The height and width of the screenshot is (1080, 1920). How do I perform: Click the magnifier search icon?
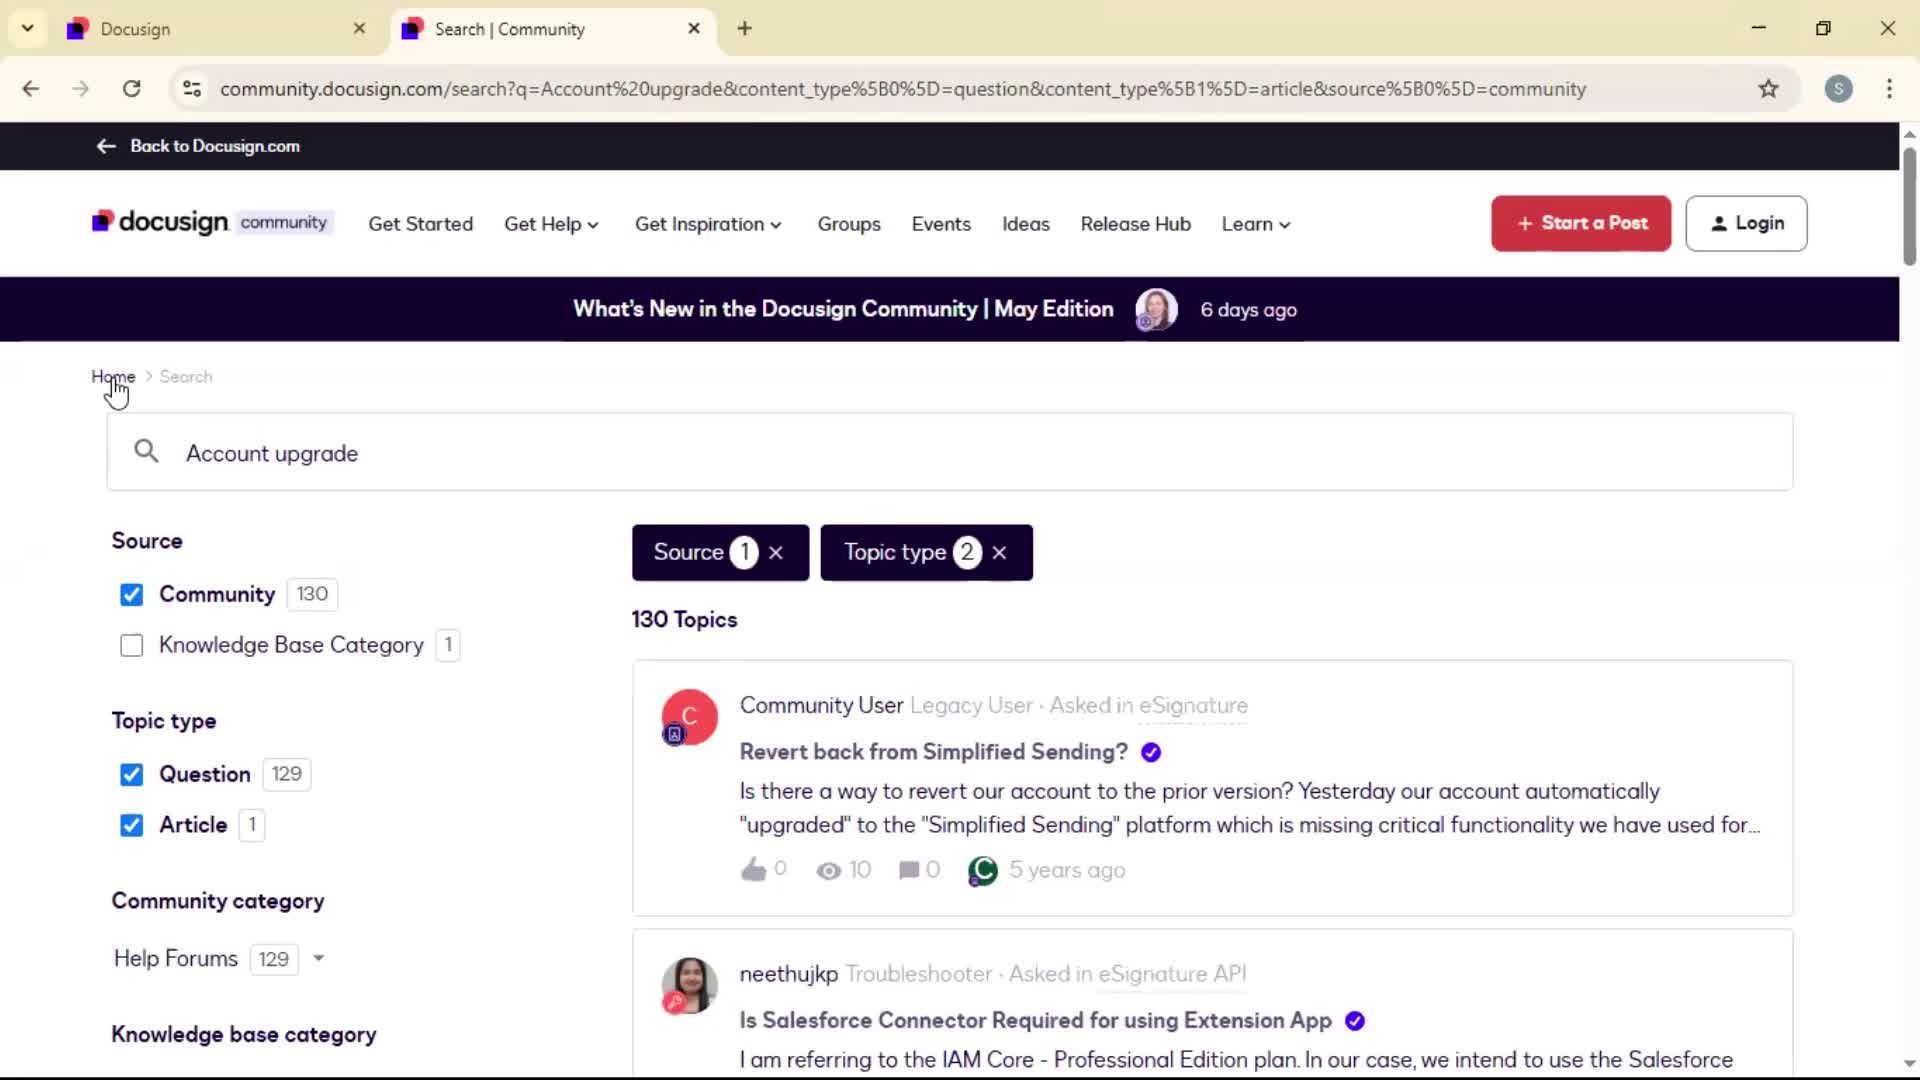coord(146,452)
